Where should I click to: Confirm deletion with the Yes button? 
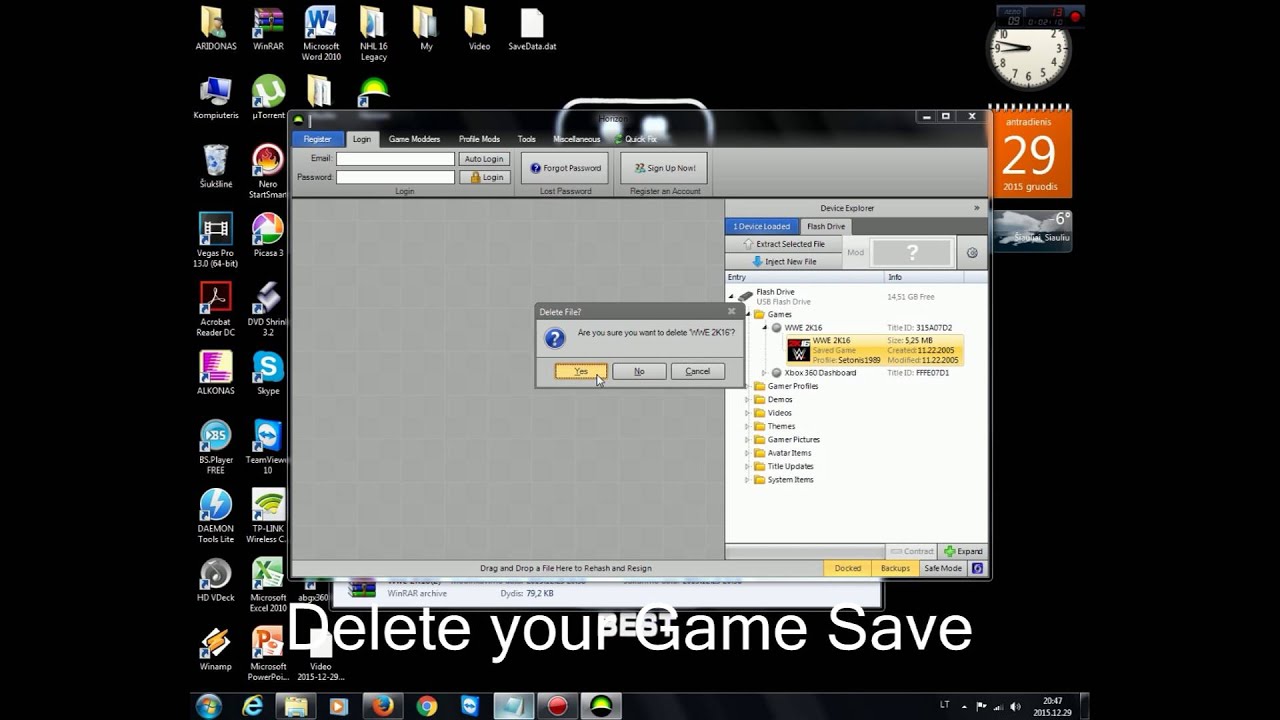[x=581, y=371]
